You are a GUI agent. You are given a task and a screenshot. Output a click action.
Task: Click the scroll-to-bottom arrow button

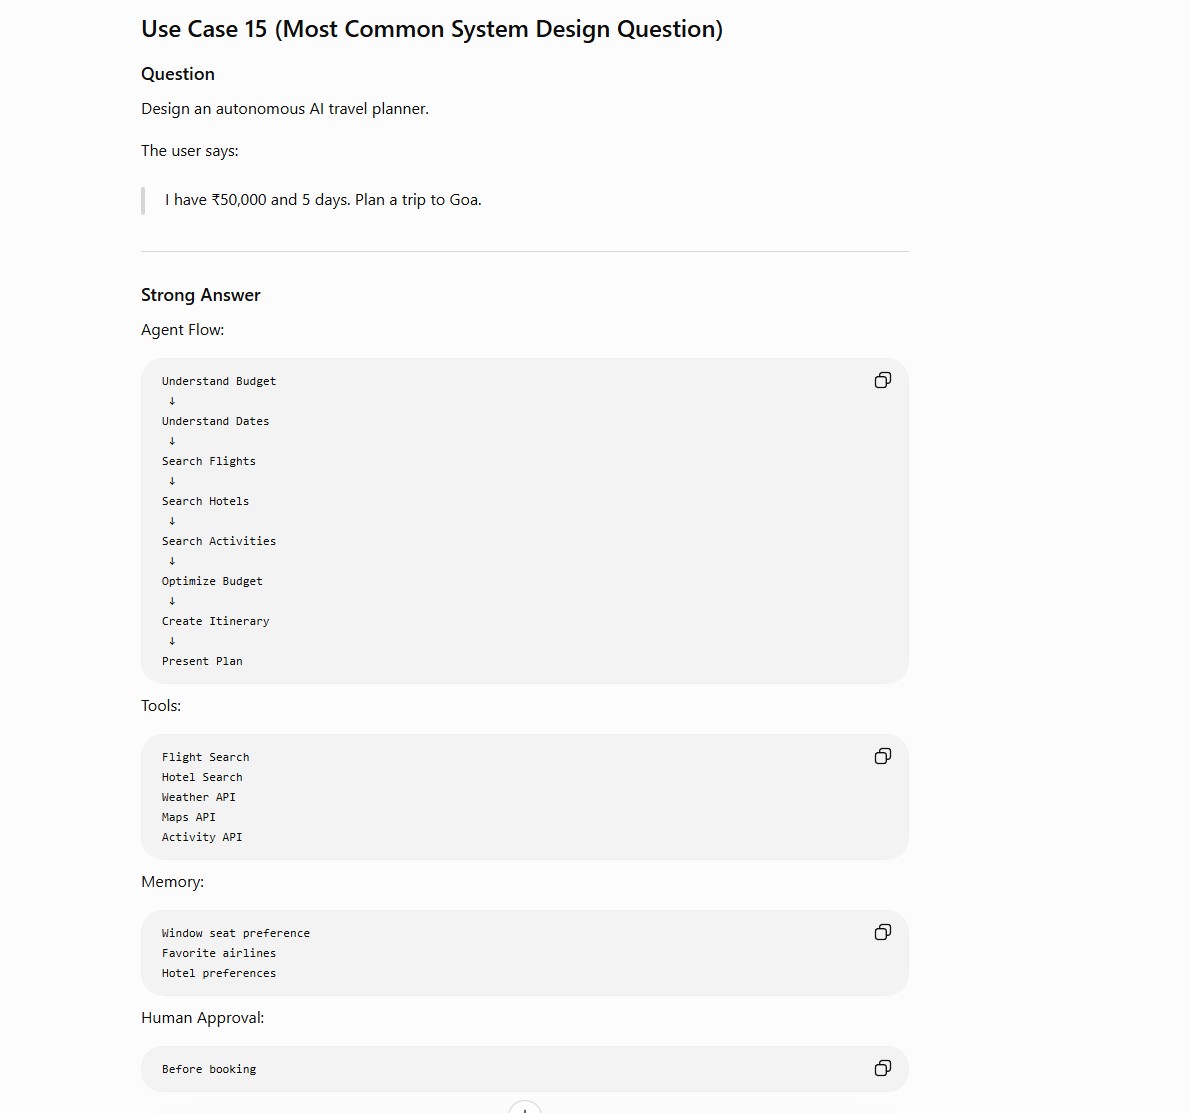(x=524, y=1107)
